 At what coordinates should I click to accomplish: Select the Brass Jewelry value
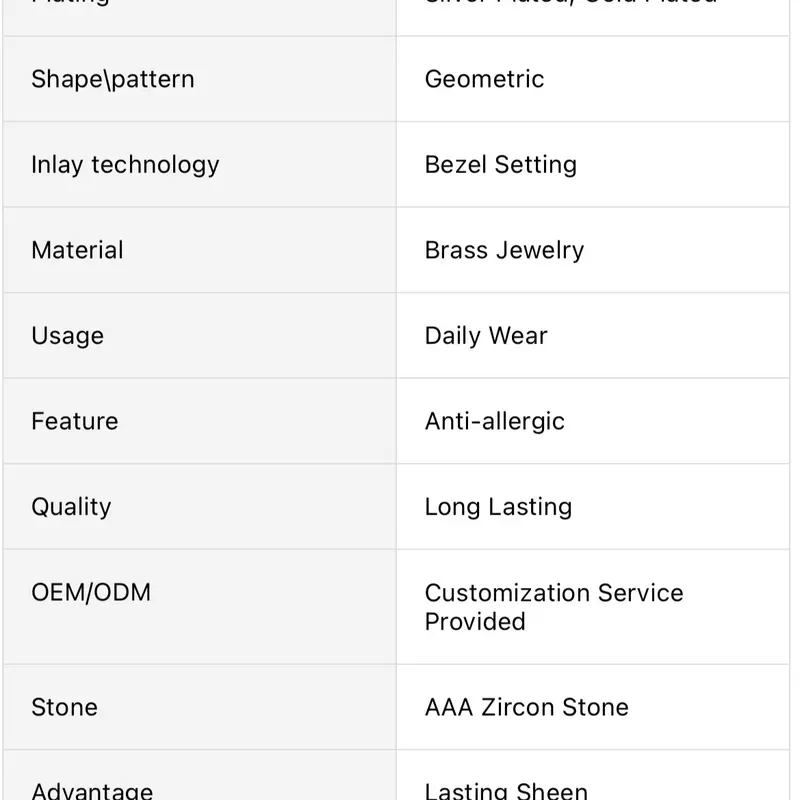[x=504, y=250]
